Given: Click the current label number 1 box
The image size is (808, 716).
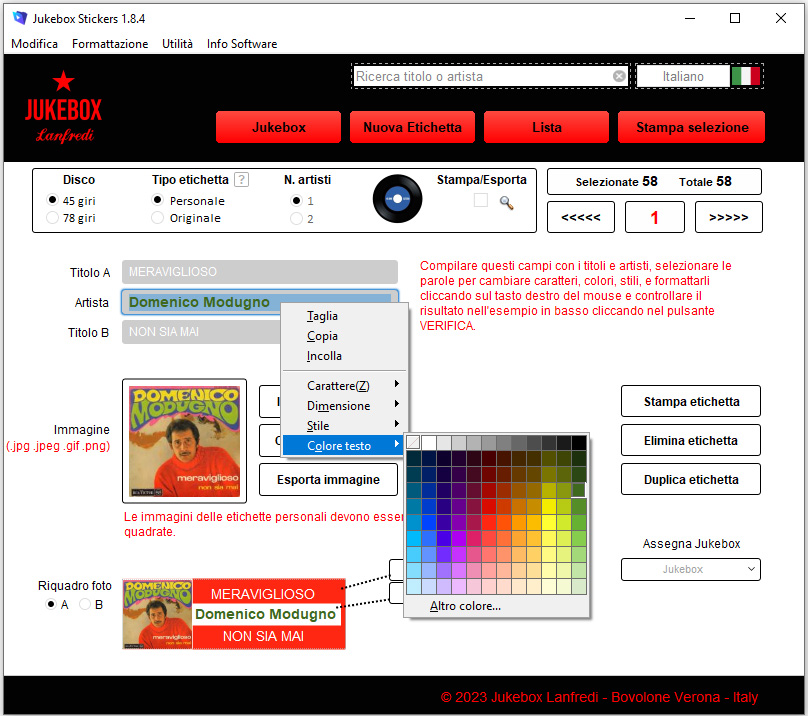Looking at the screenshot, I should point(654,217).
